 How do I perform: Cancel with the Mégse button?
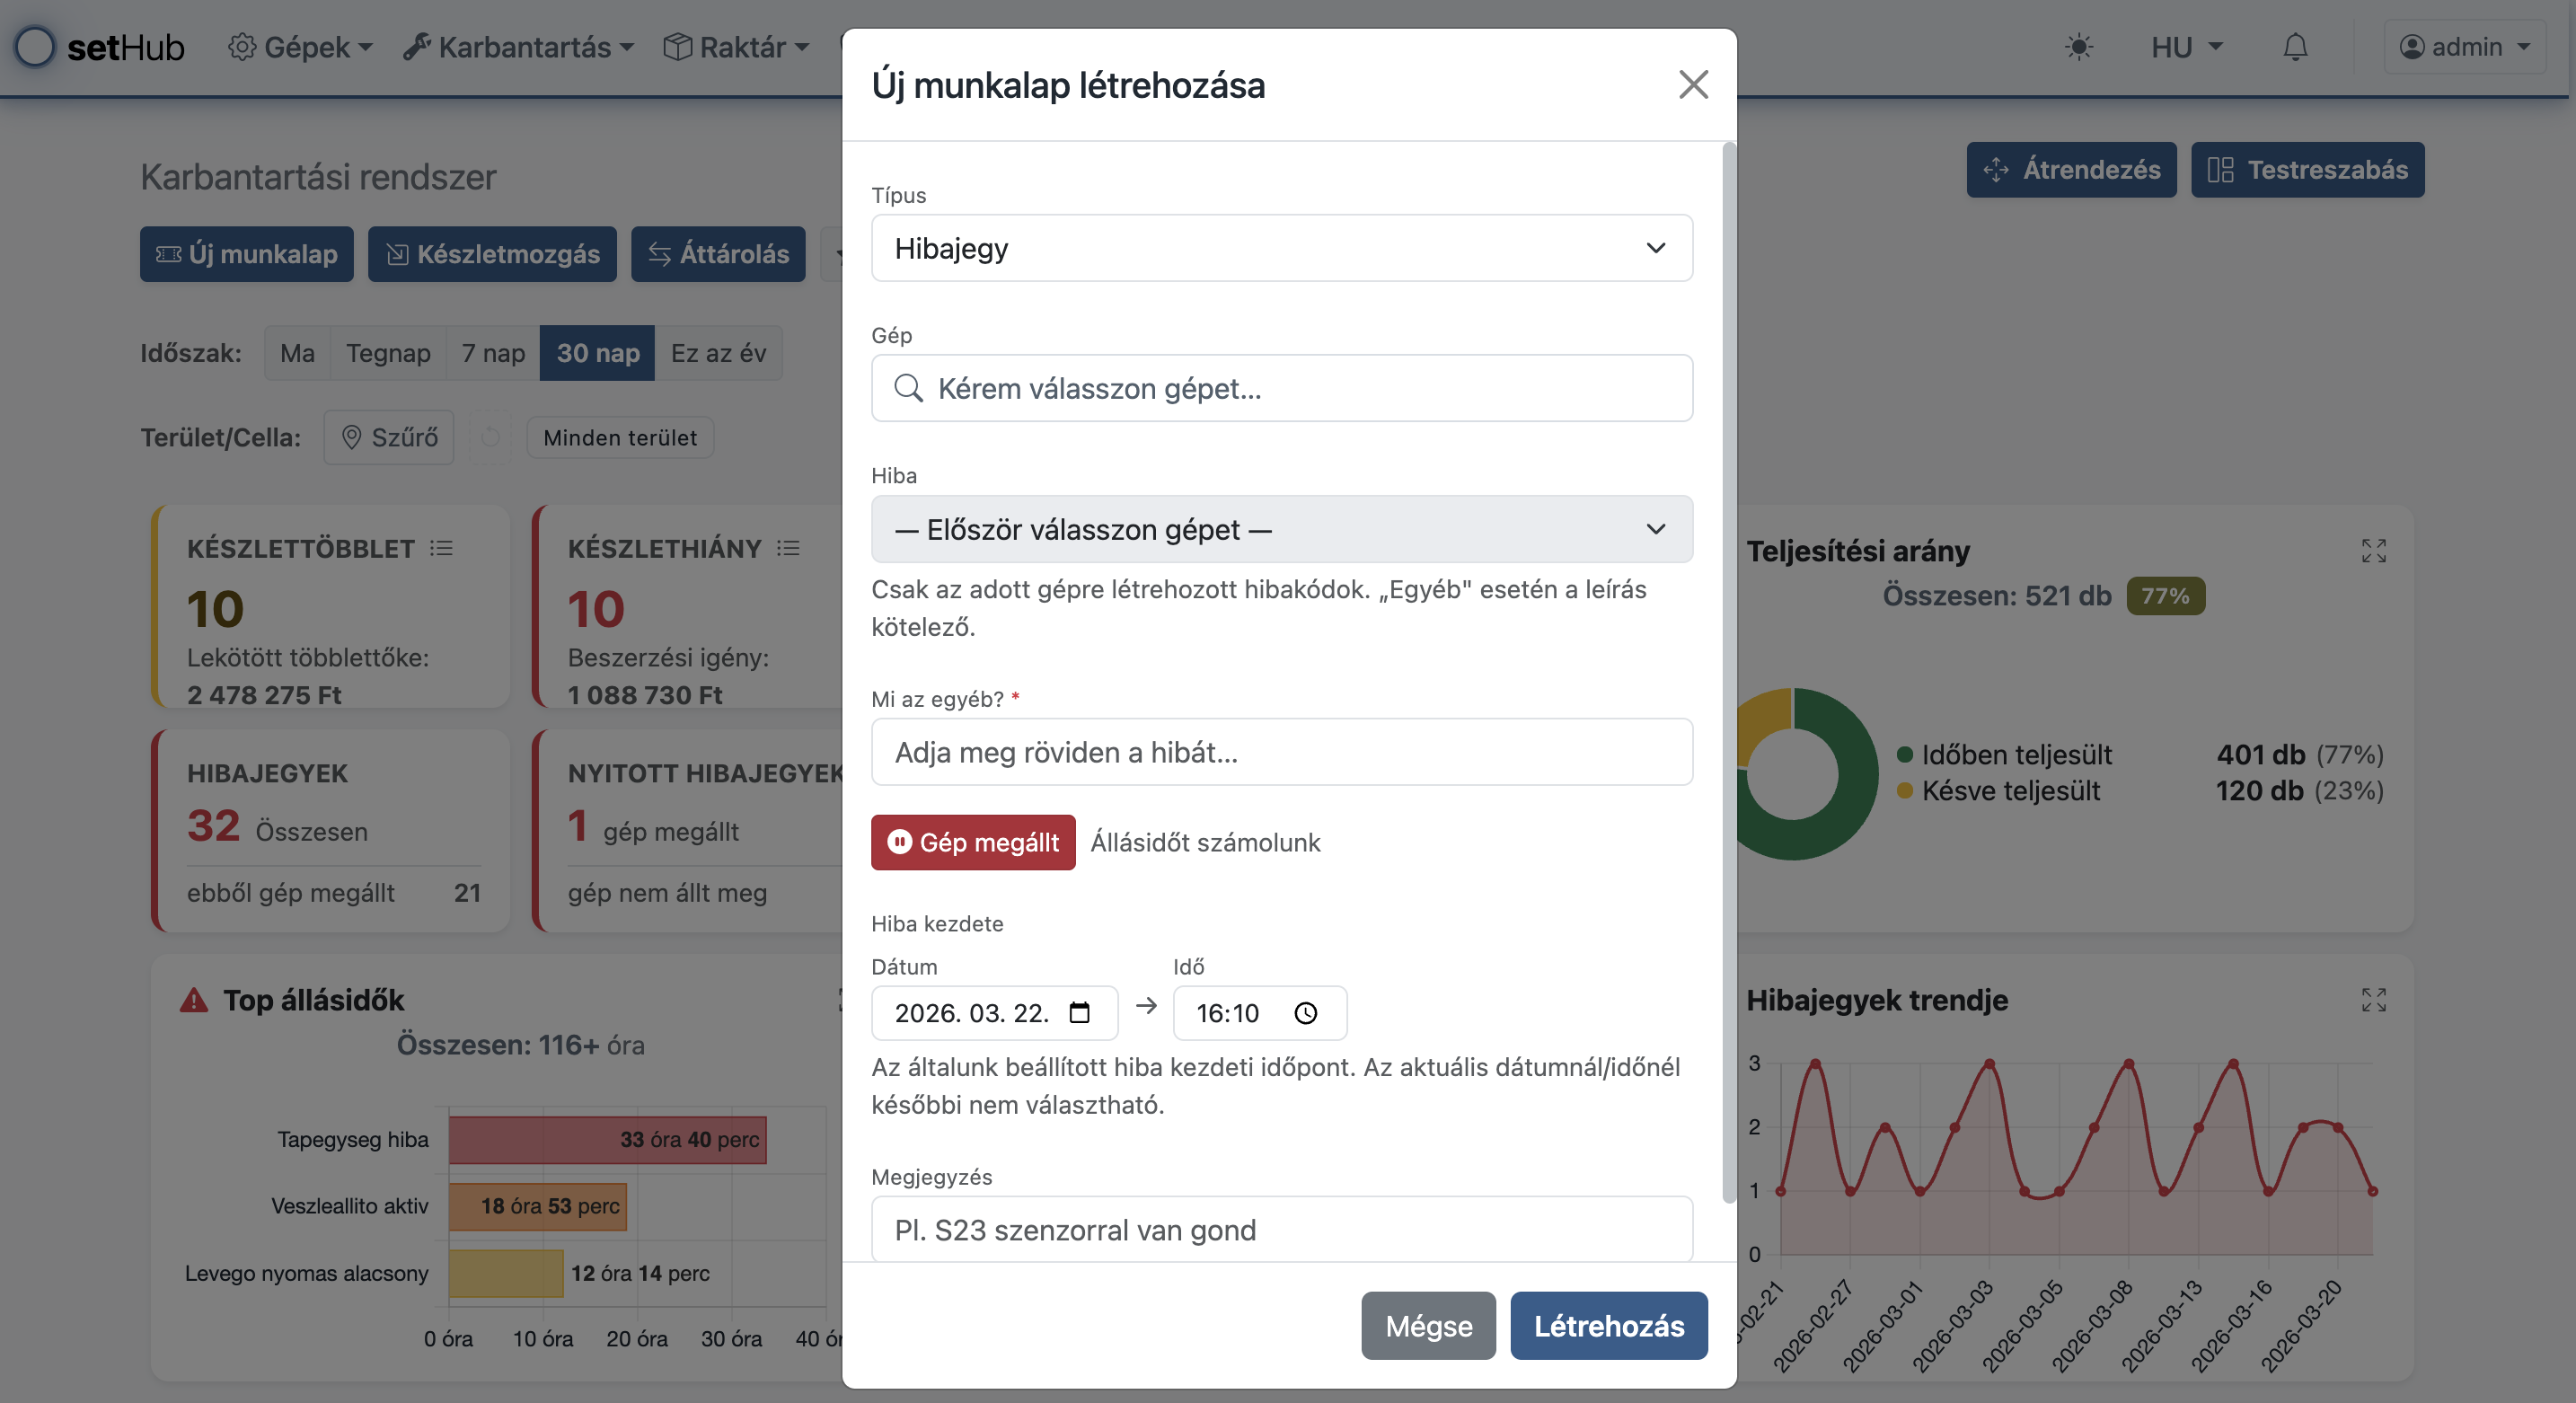tap(1428, 1326)
